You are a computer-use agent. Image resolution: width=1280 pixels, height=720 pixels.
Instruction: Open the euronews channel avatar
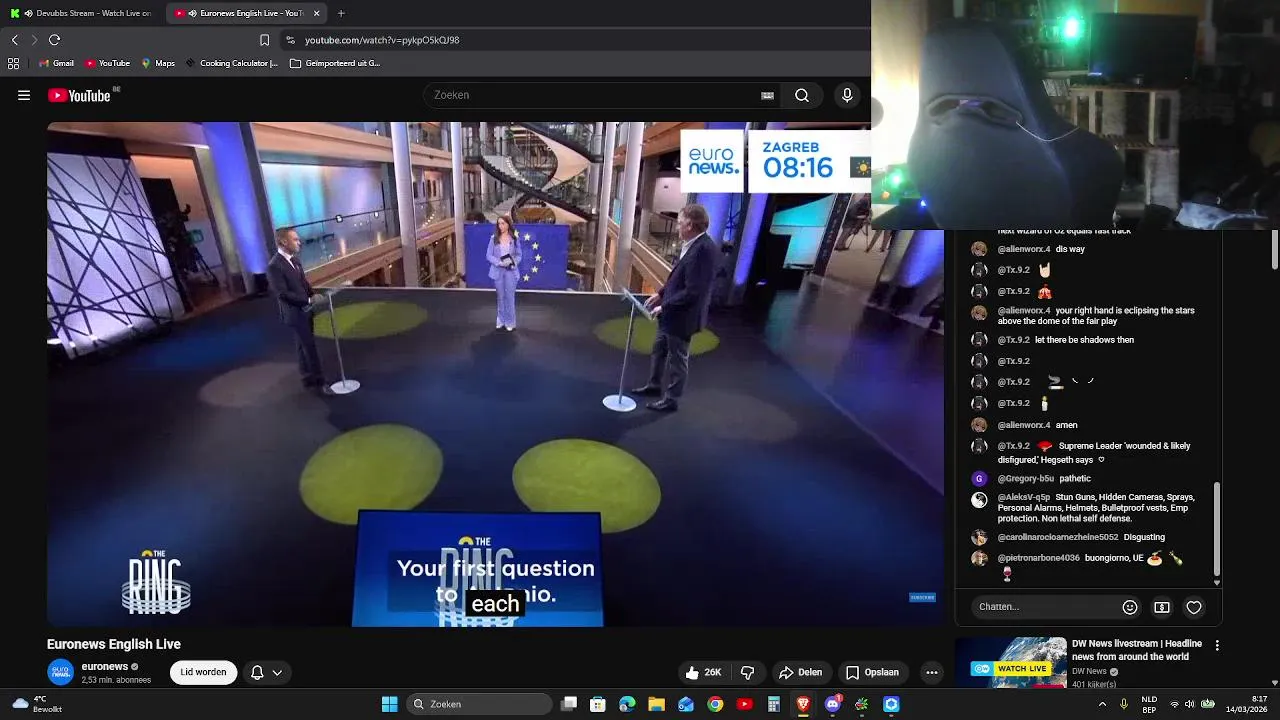coord(60,672)
